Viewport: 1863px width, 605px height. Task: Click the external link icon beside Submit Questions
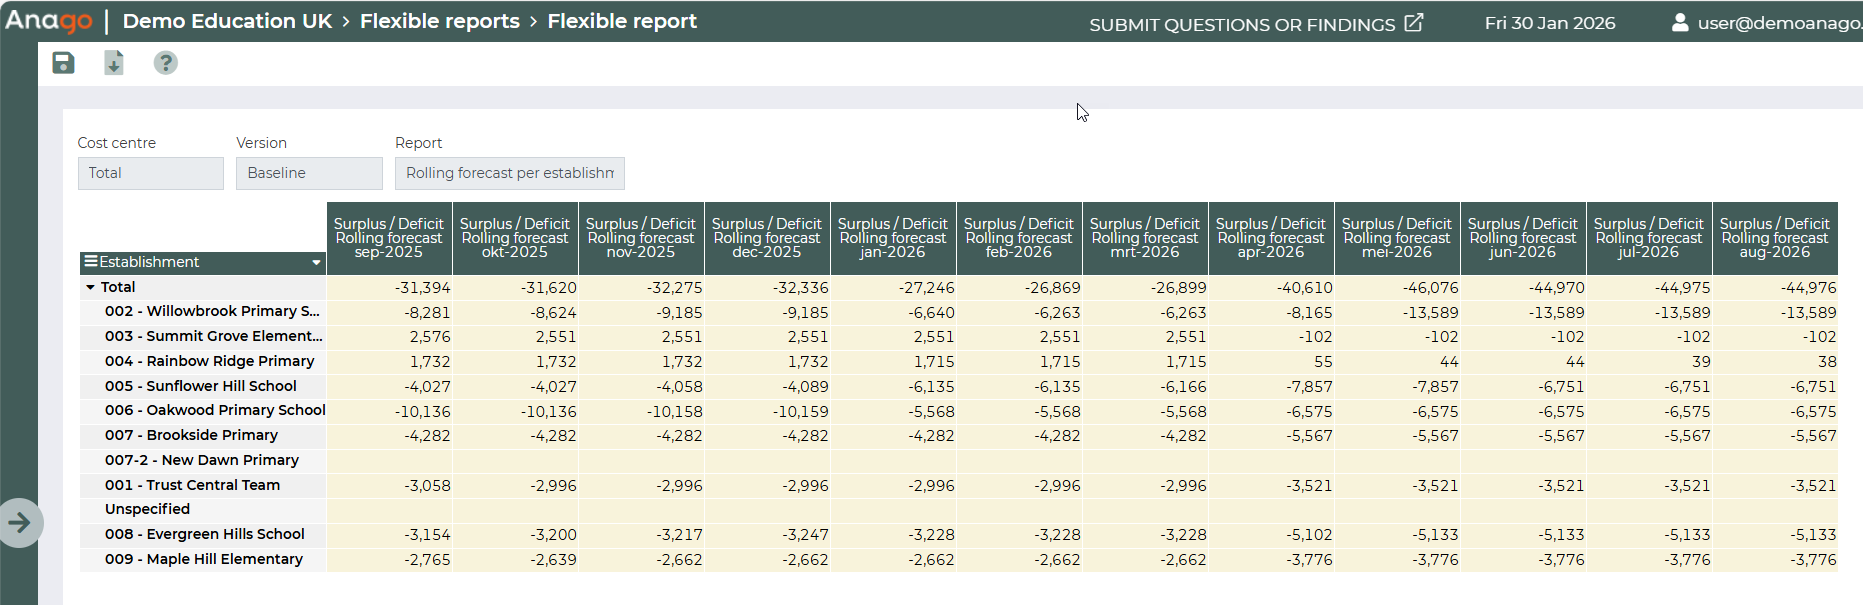1413,23
